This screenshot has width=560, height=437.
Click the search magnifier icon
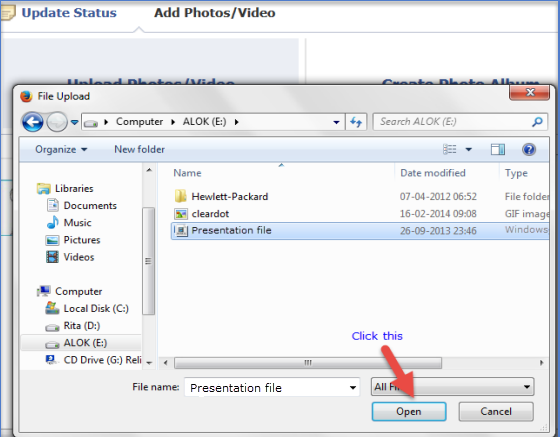coord(538,122)
